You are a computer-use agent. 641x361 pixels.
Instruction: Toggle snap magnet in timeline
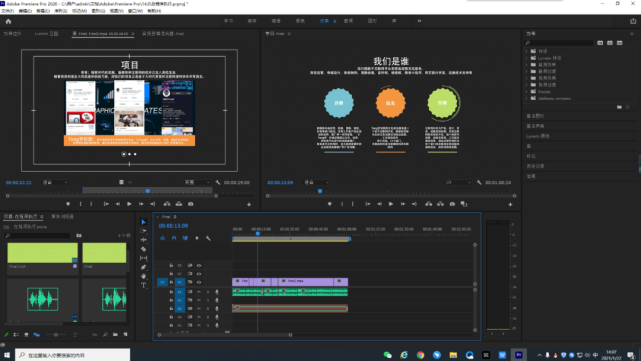(174, 238)
